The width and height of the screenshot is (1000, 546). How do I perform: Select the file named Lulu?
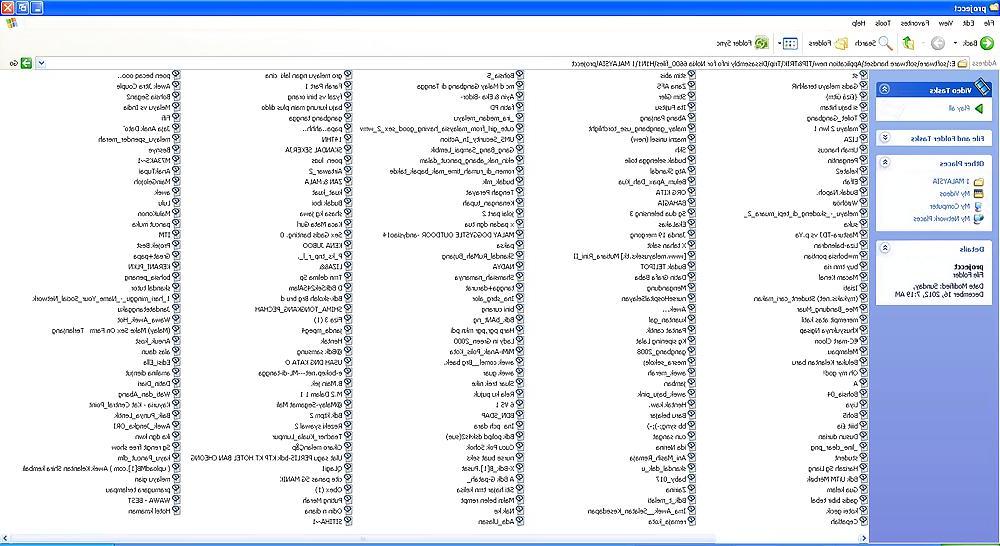coord(165,203)
